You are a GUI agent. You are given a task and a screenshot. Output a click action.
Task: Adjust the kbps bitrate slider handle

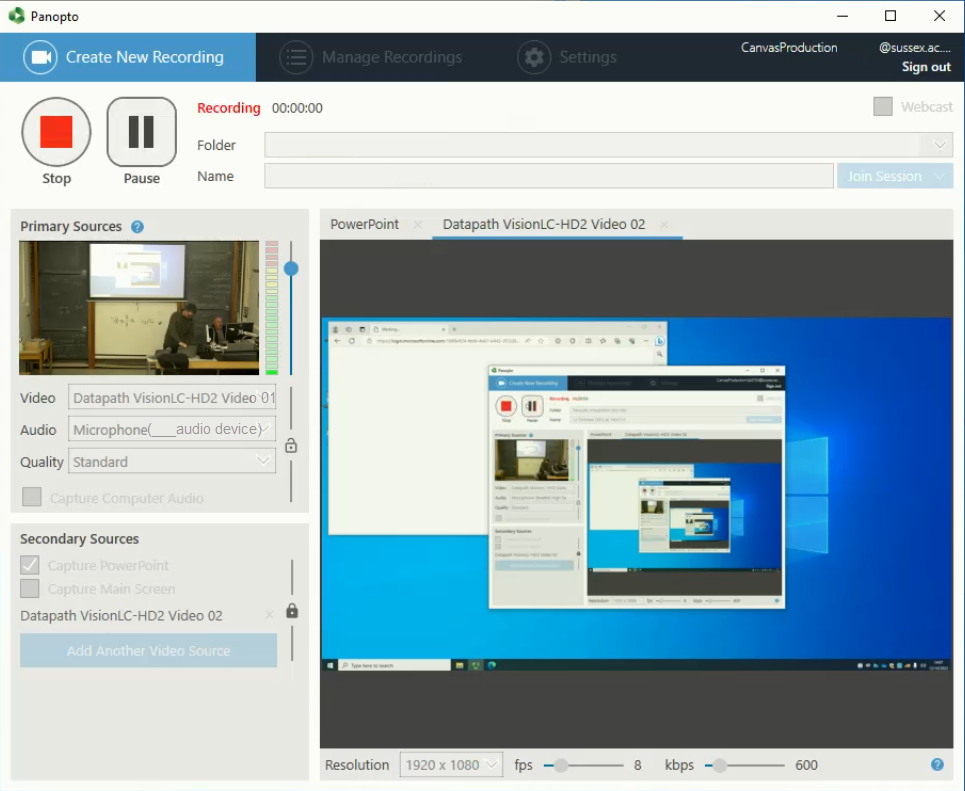pos(719,765)
